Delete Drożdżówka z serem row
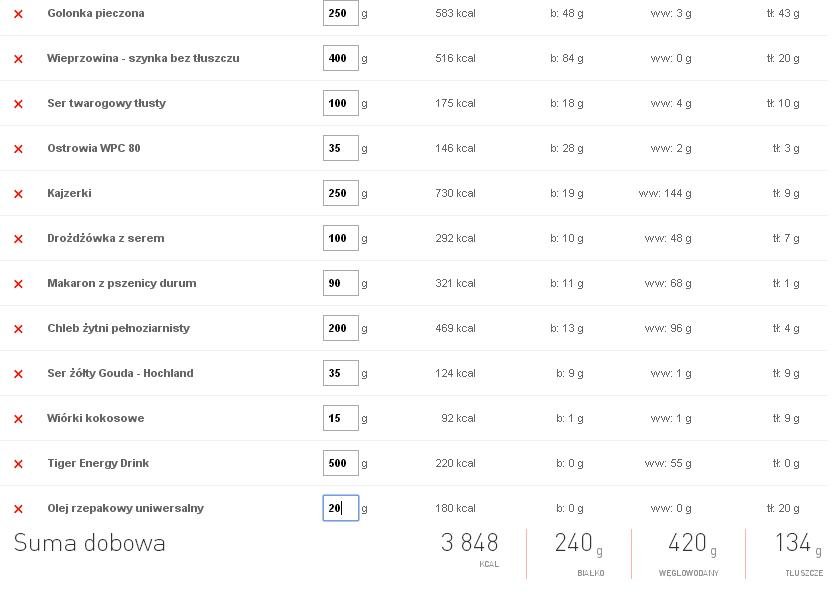Screen dimensions: 839x602 (18, 239)
